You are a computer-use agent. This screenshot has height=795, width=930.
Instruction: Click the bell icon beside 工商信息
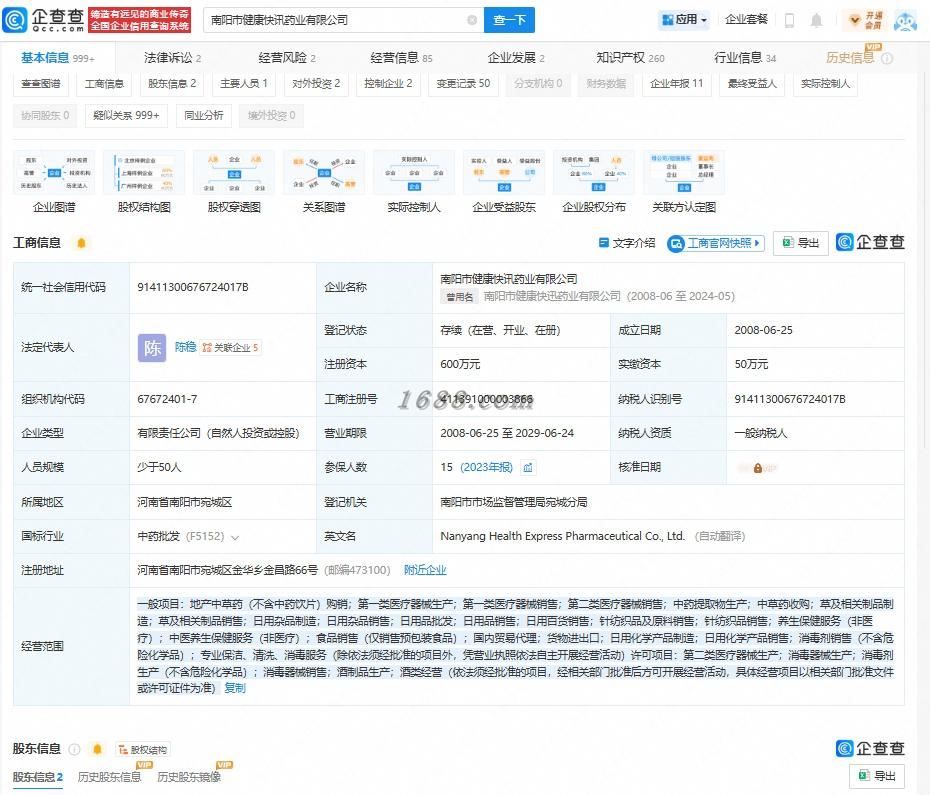(81, 243)
